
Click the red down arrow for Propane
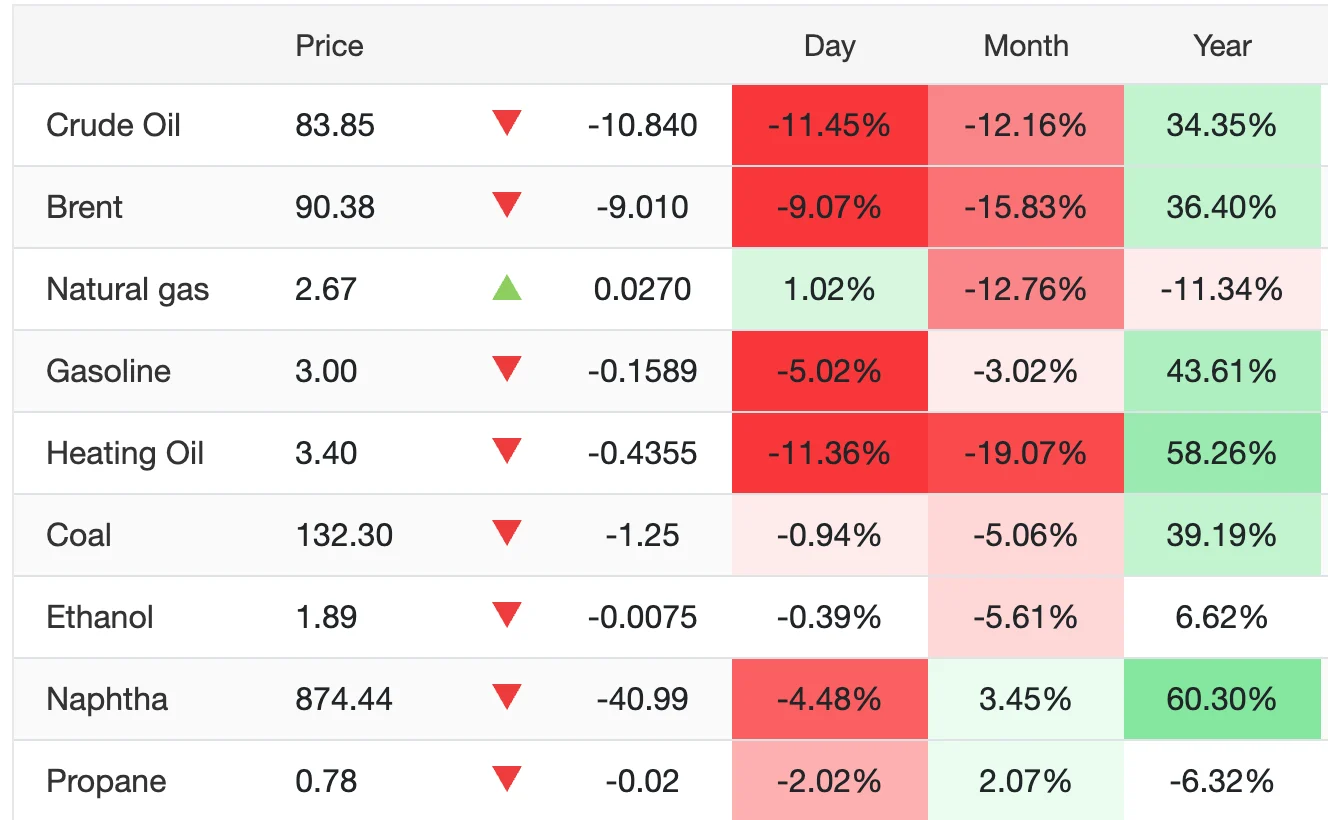[x=507, y=780]
